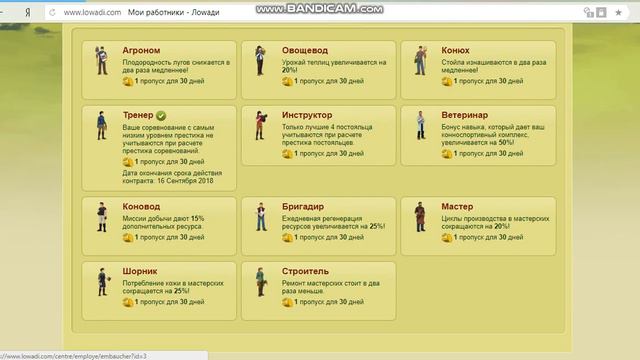
Task: Open the Овощевод hire link
Action: point(305,50)
